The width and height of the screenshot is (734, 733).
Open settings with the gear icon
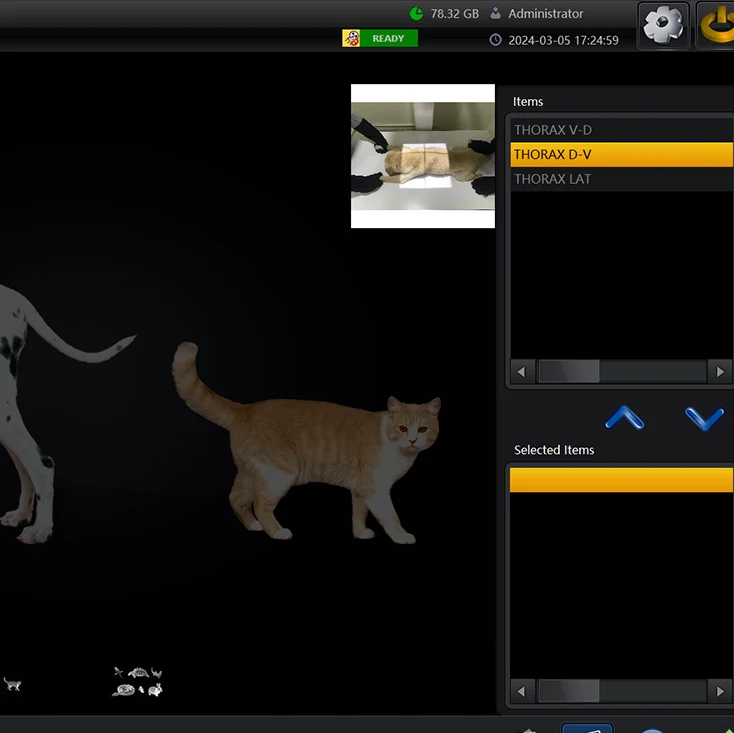click(663, 25)
